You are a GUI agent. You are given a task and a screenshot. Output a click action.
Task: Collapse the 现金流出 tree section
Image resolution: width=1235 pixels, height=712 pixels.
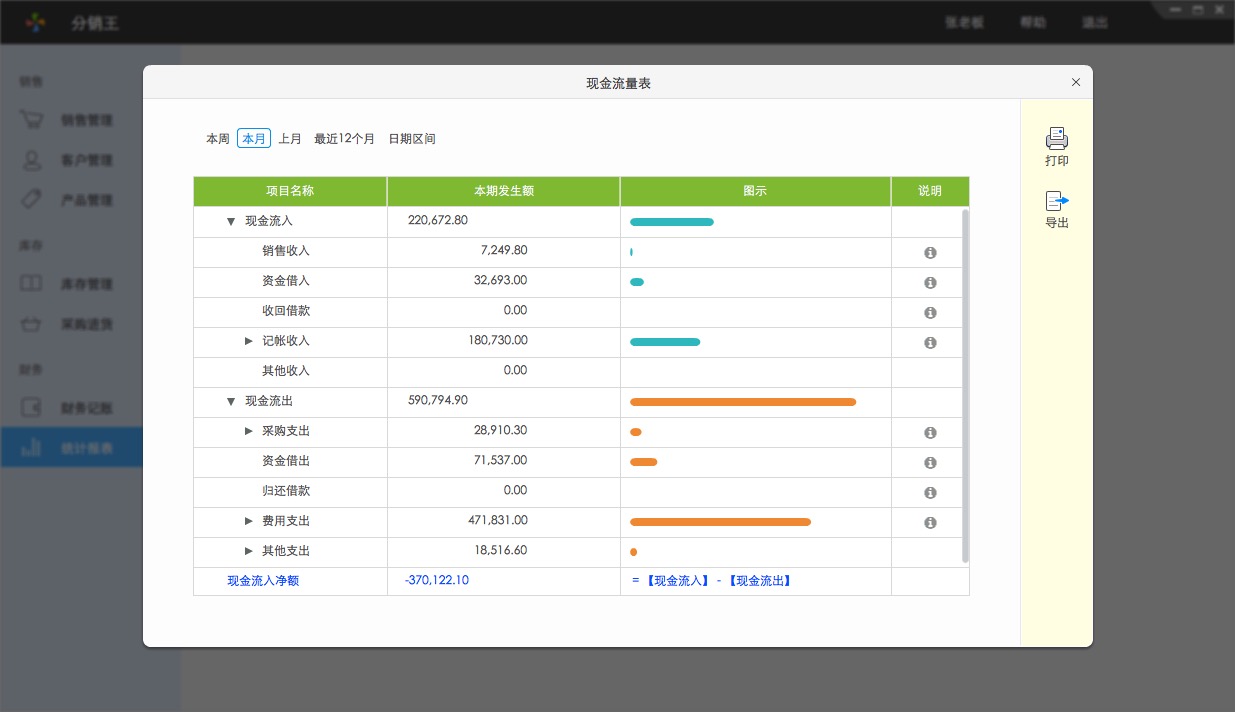pos(231,402)
